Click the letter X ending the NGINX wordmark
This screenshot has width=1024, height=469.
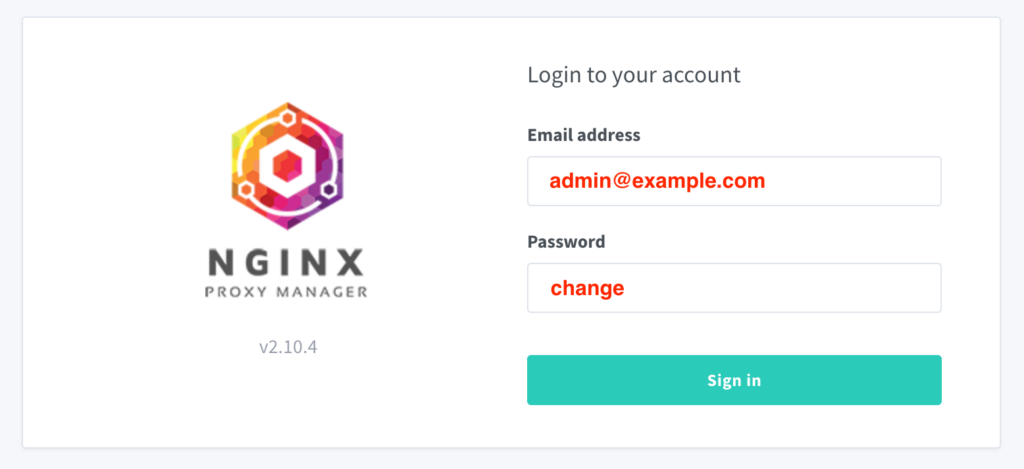(x=351, y=263)
